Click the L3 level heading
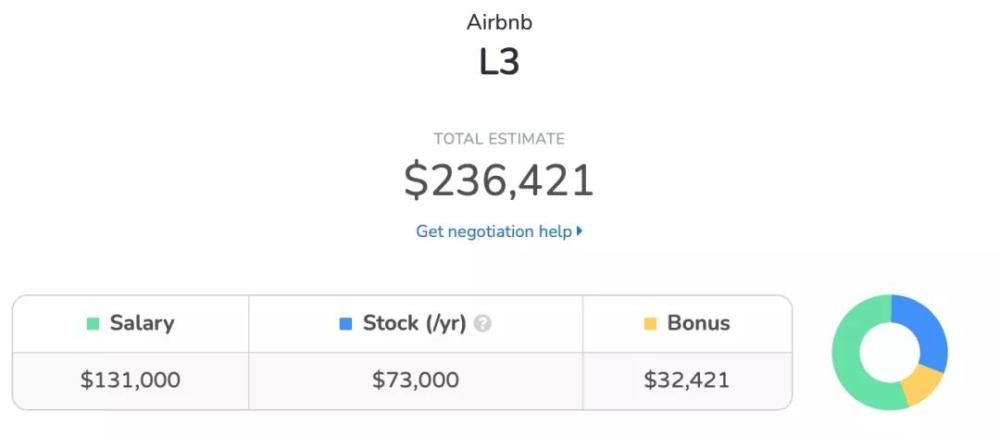Screen dimensions: 1000x437 point(499,63)
